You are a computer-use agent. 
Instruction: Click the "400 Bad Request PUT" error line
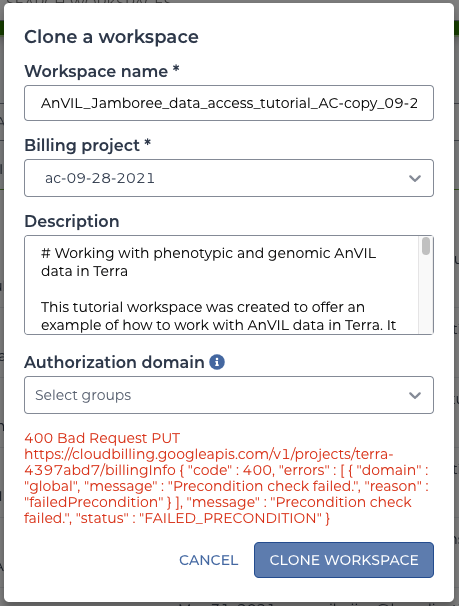[102, 438]
